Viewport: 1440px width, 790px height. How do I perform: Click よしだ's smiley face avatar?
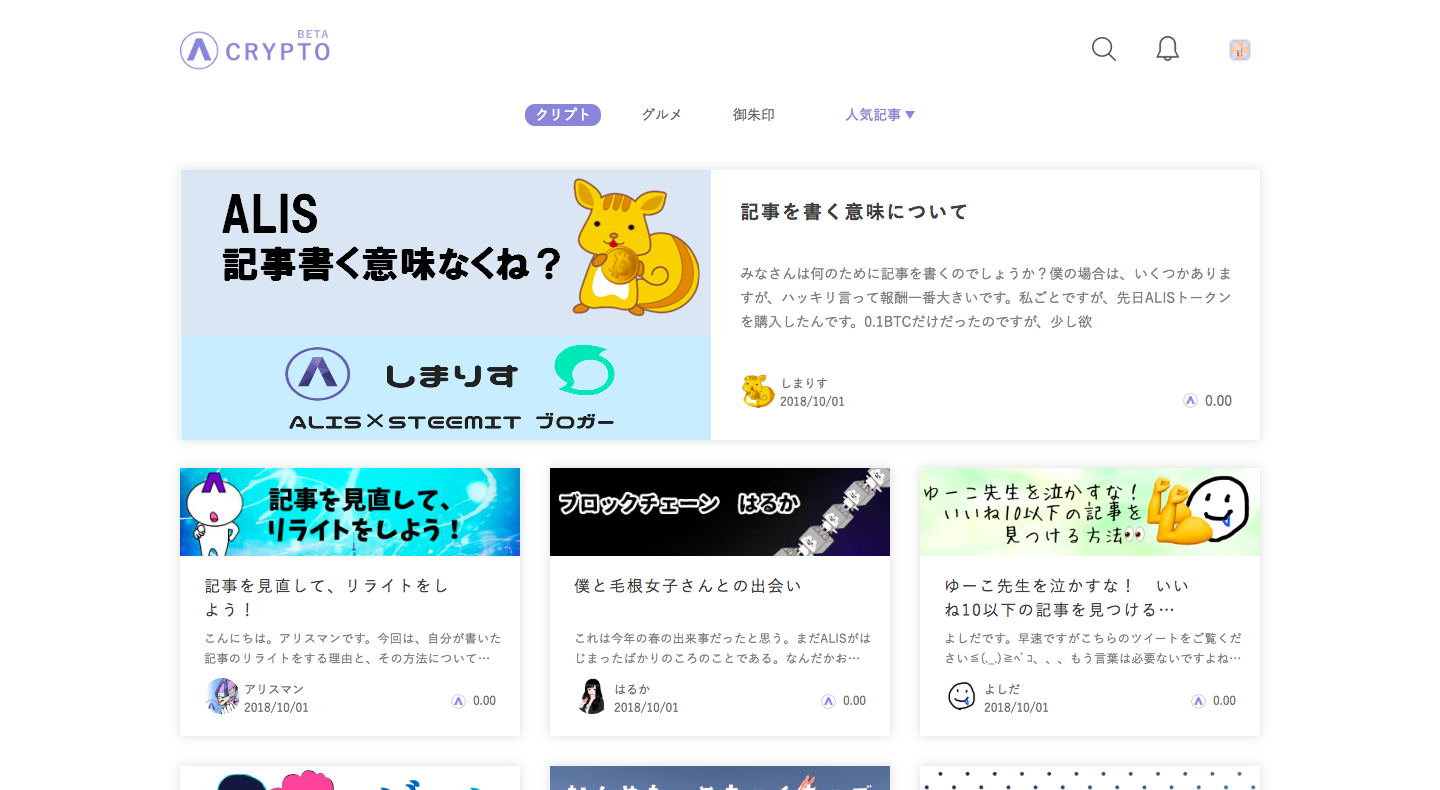pyautogui.click(x=961, y=696)
